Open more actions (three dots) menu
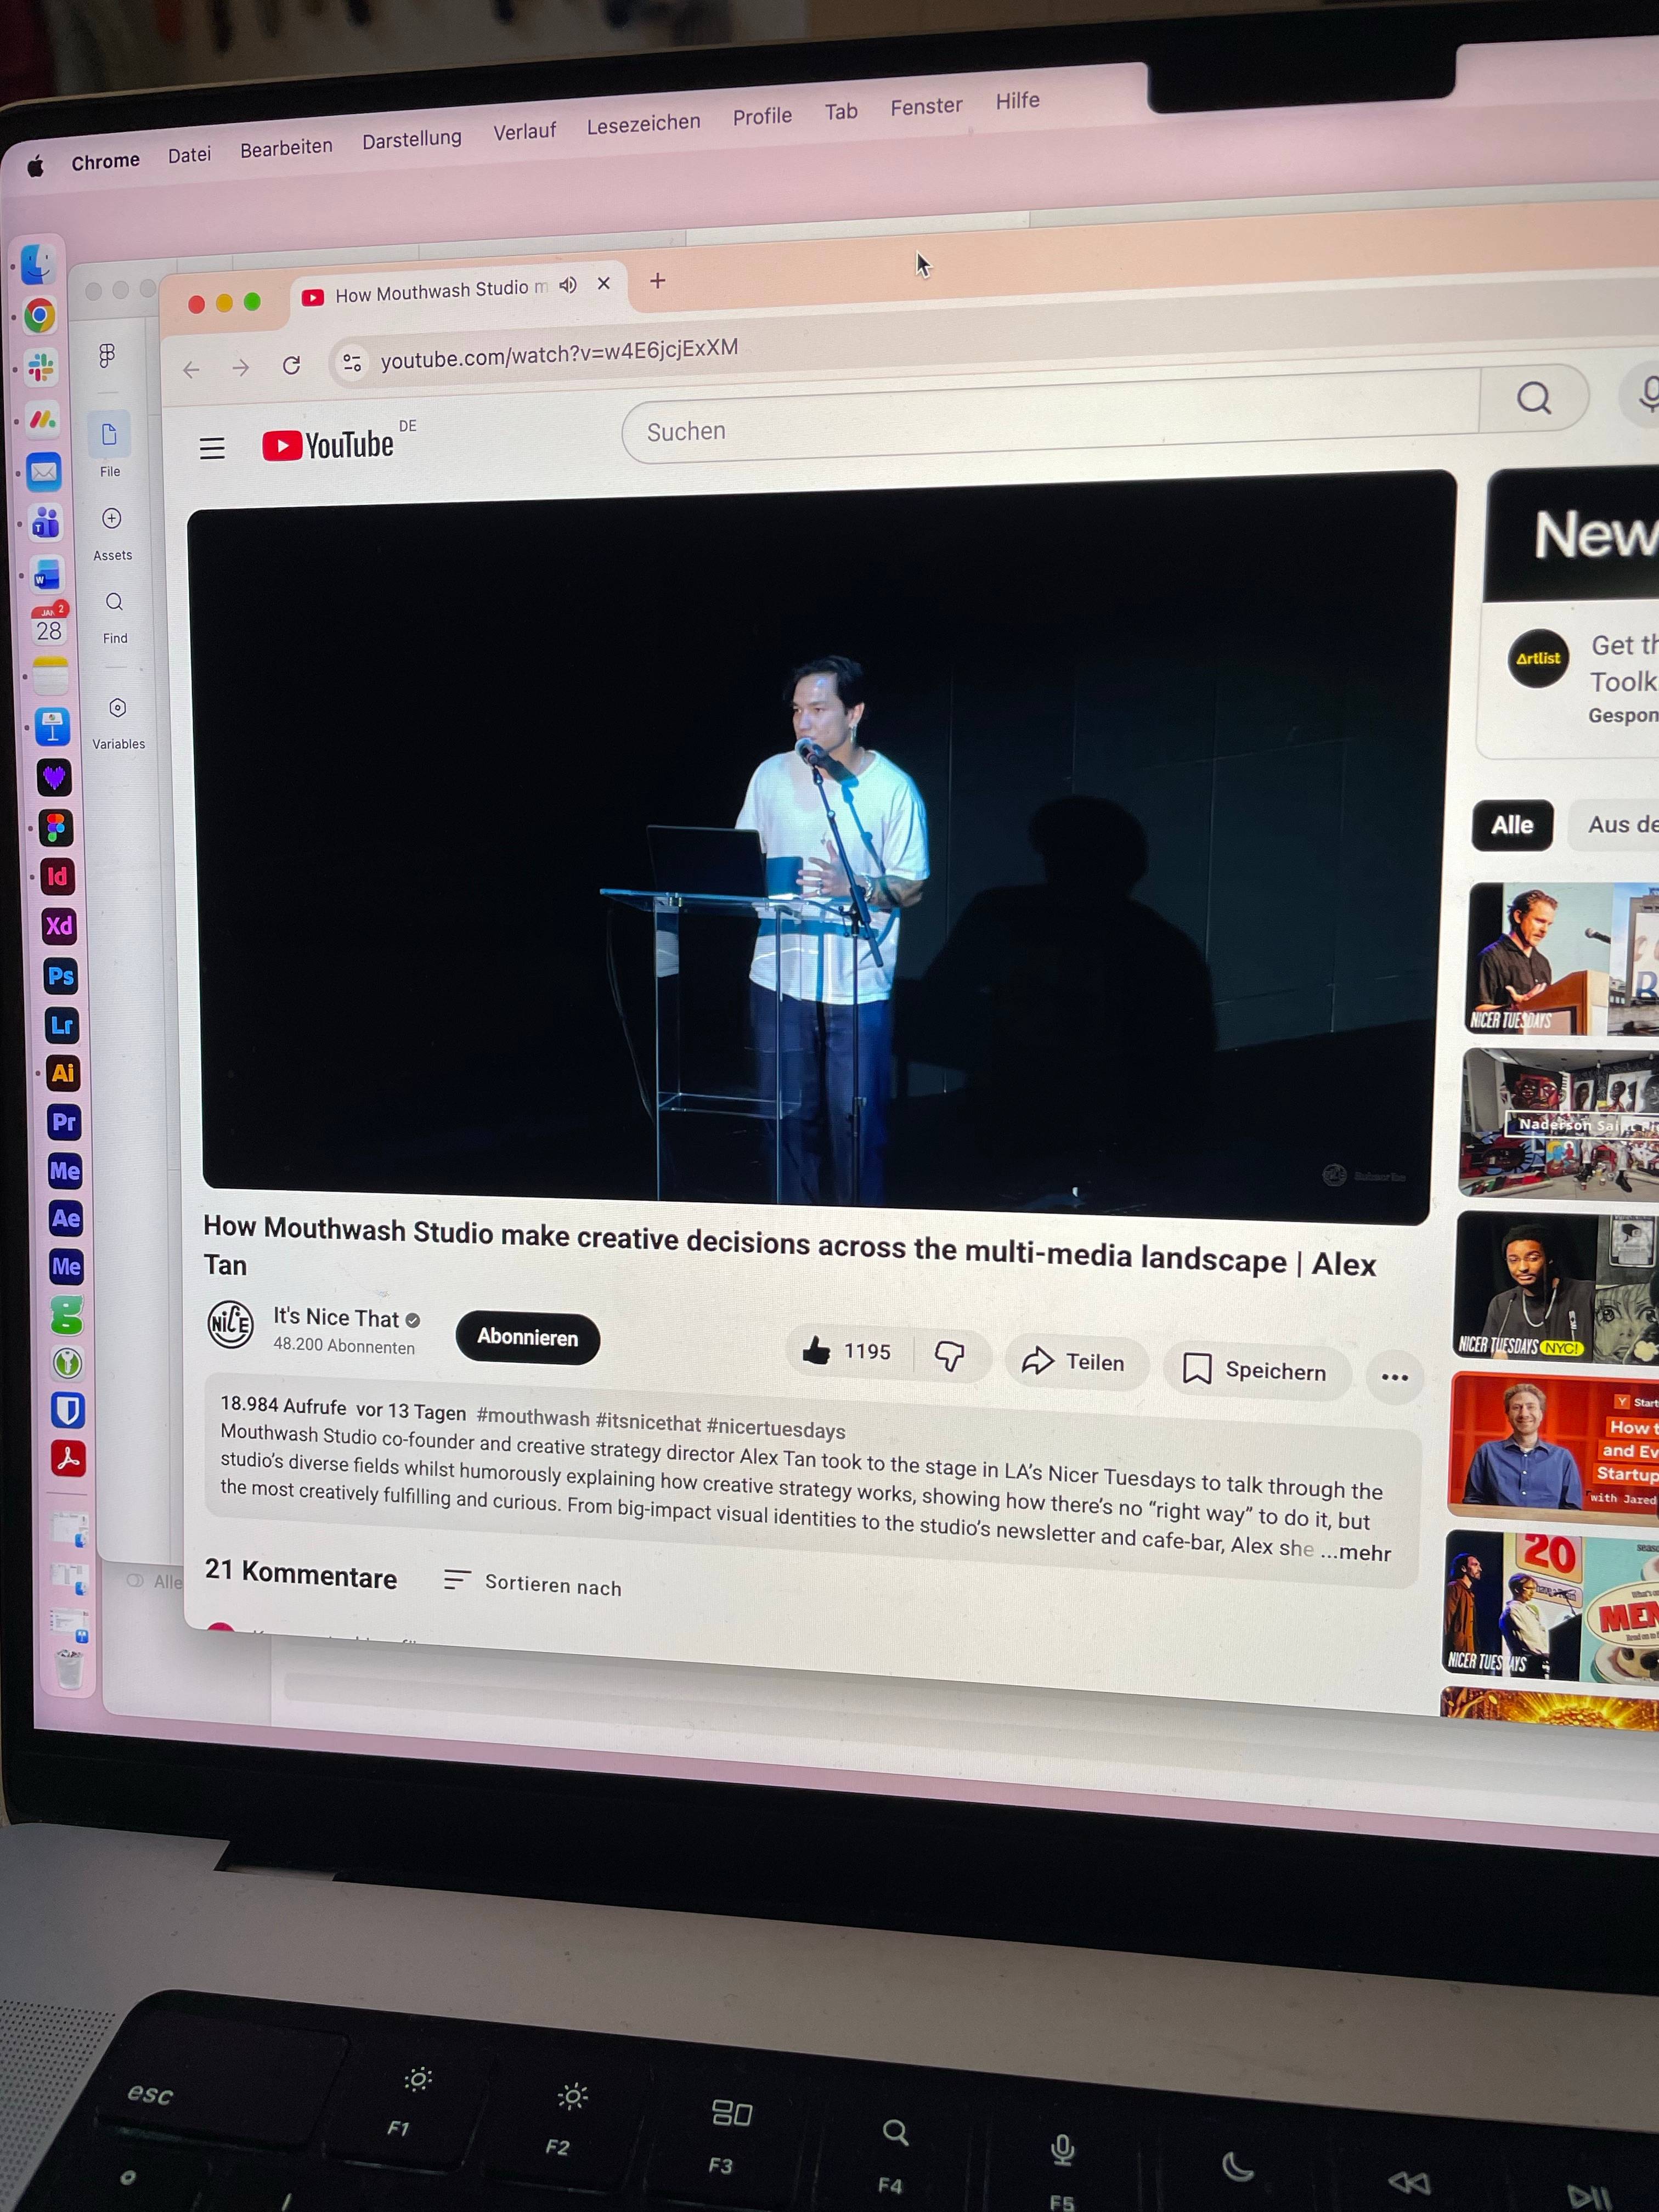 click(1394, 1377)
